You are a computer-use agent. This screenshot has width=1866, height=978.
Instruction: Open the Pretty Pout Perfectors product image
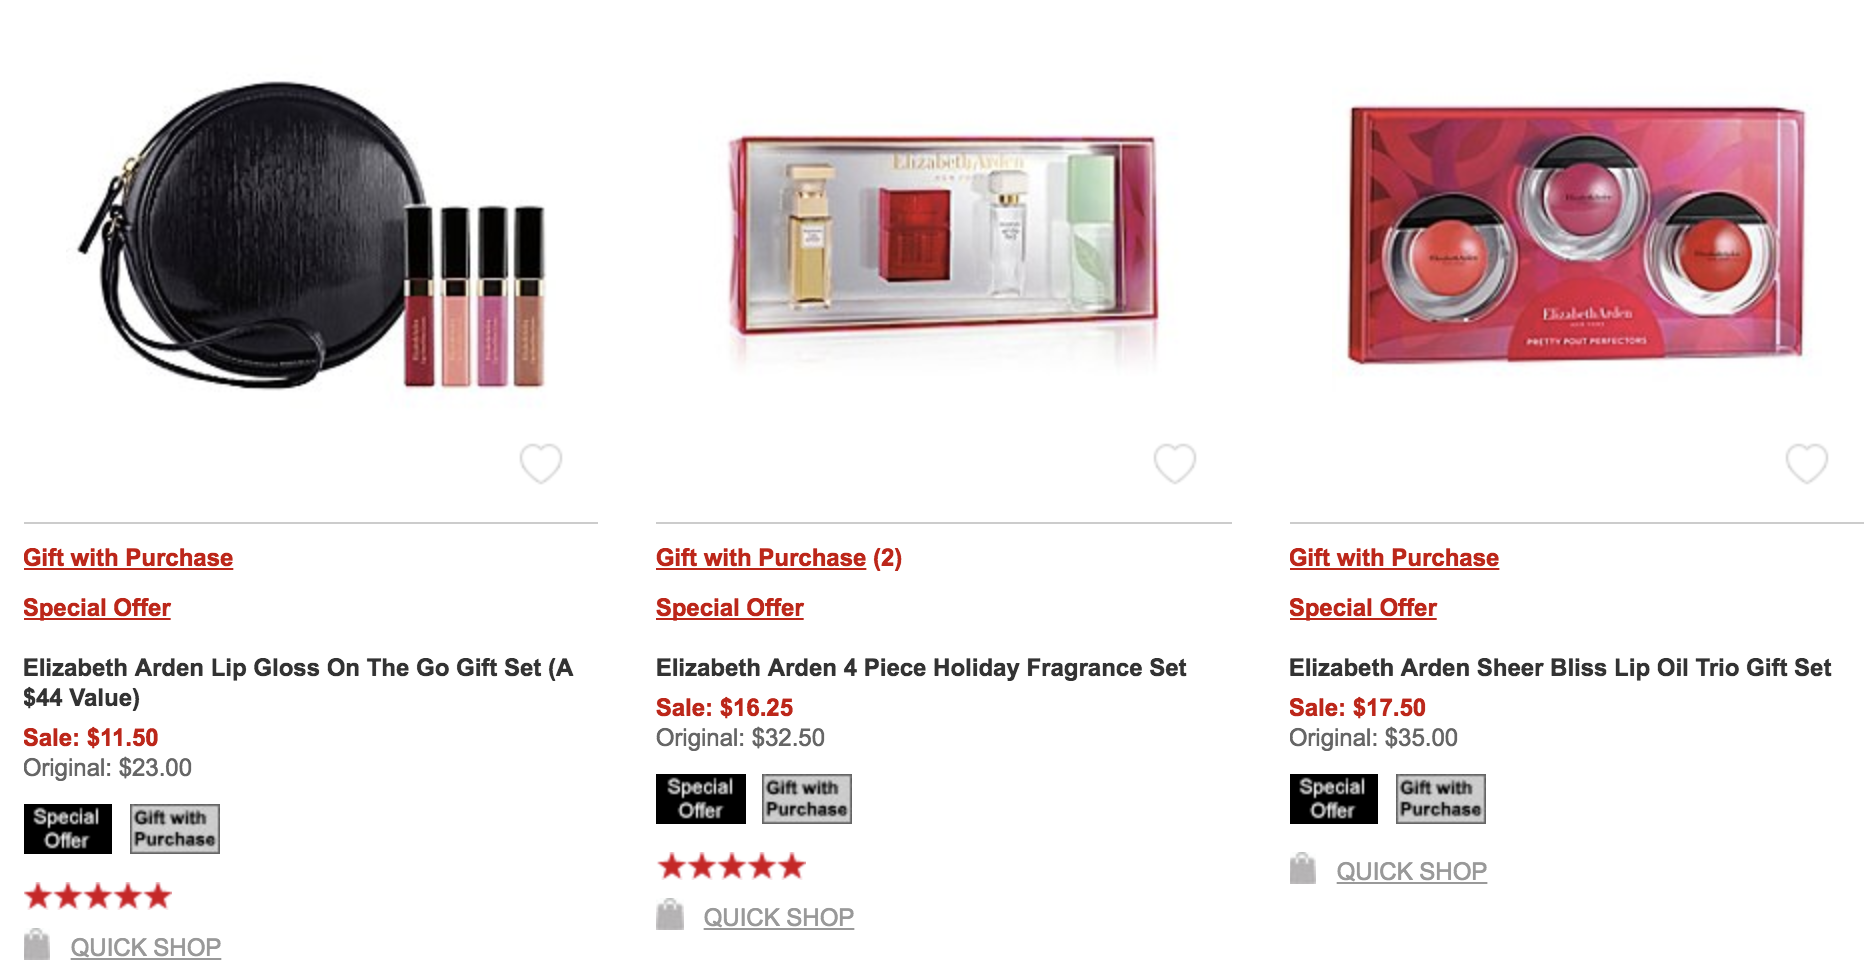point(1577,236)
